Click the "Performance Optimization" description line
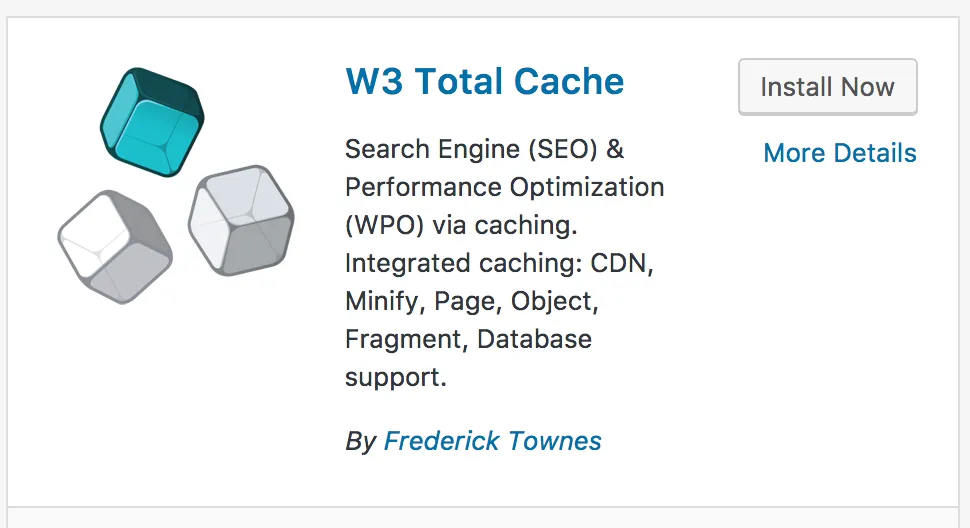 tap(504, 188)
